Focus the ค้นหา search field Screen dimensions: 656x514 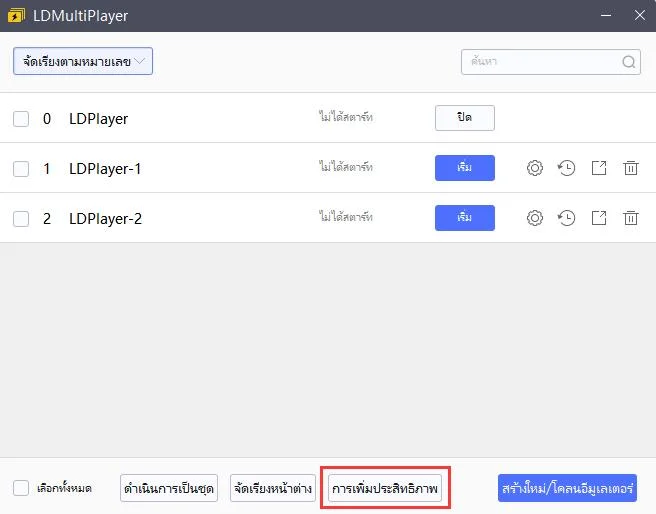(x=551, y=62)
